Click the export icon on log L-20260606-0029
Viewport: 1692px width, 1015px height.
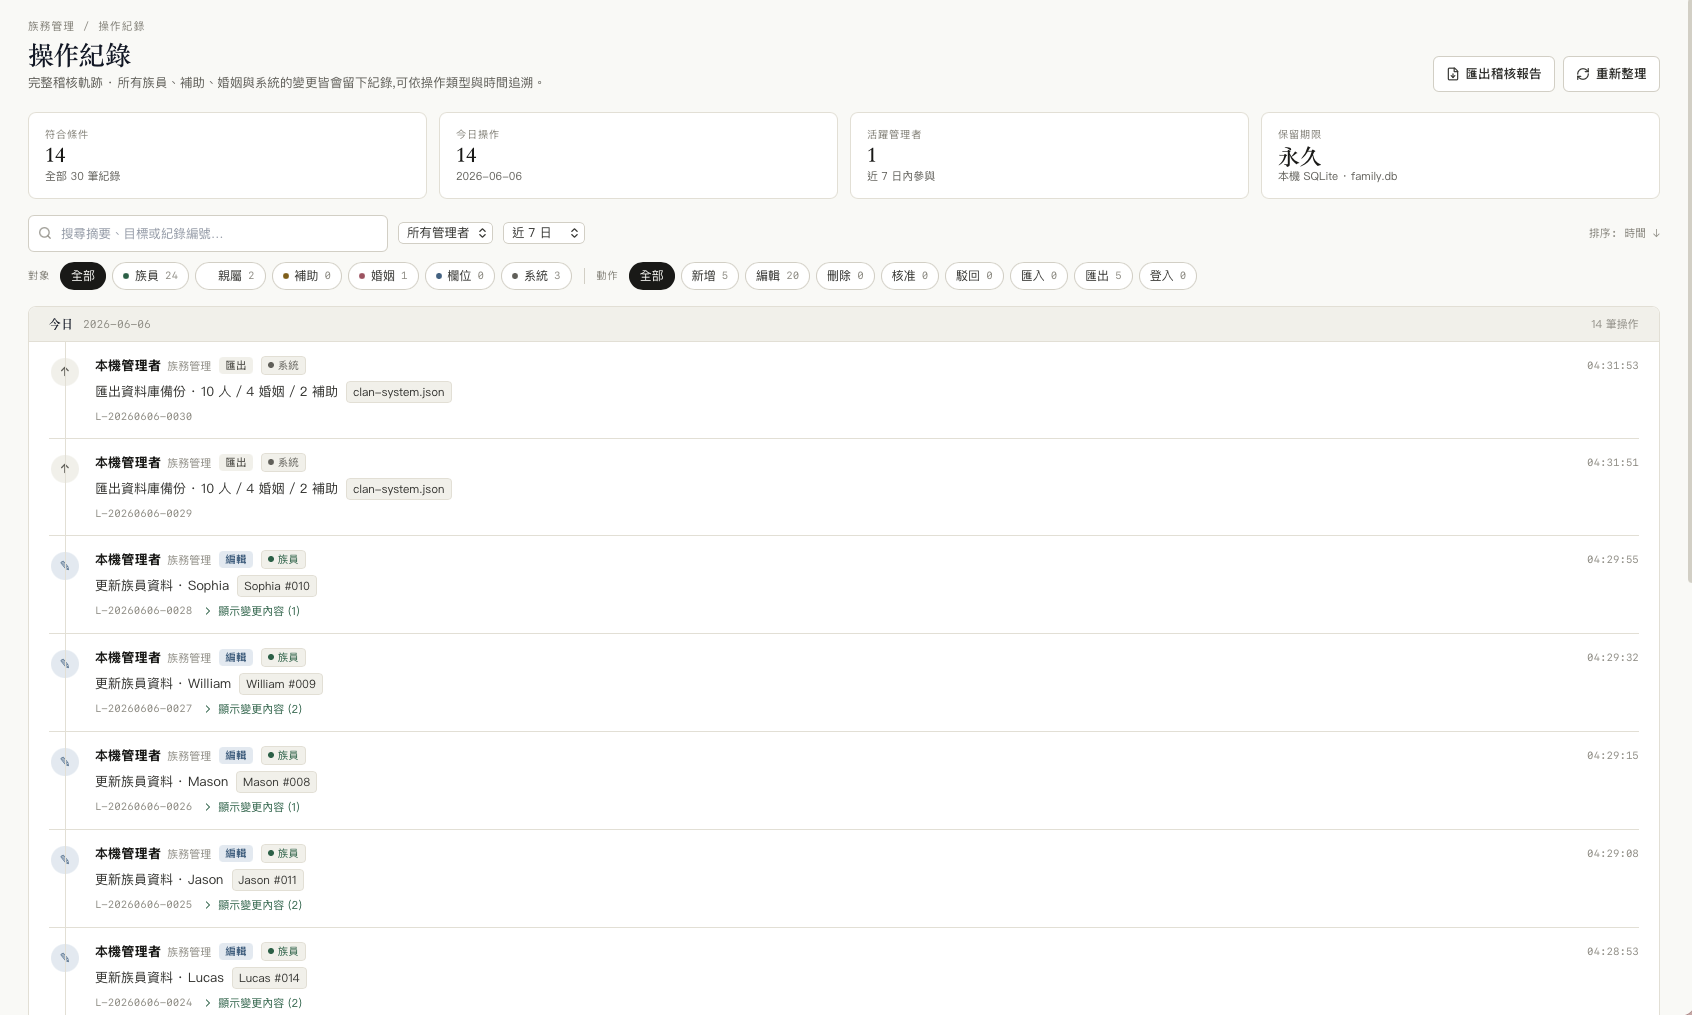[x=65, y=469]
